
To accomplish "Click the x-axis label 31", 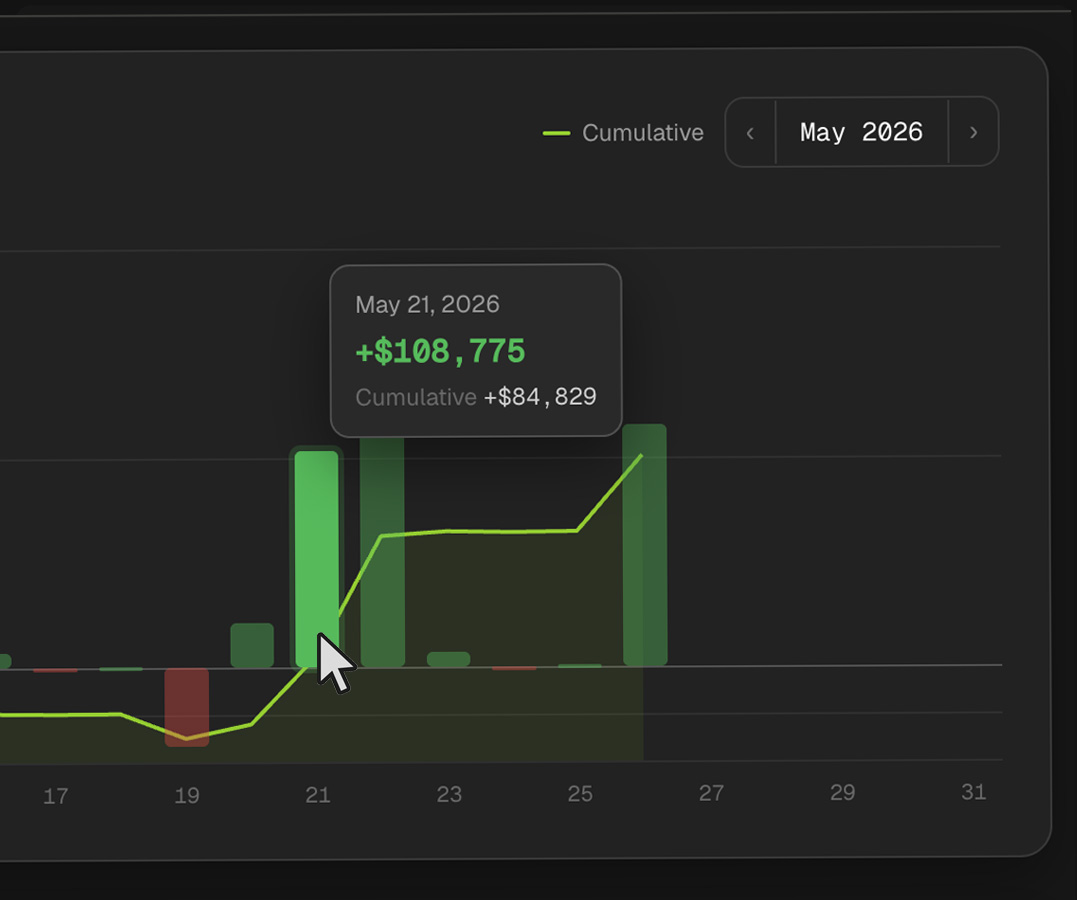I will coord(974,791).
